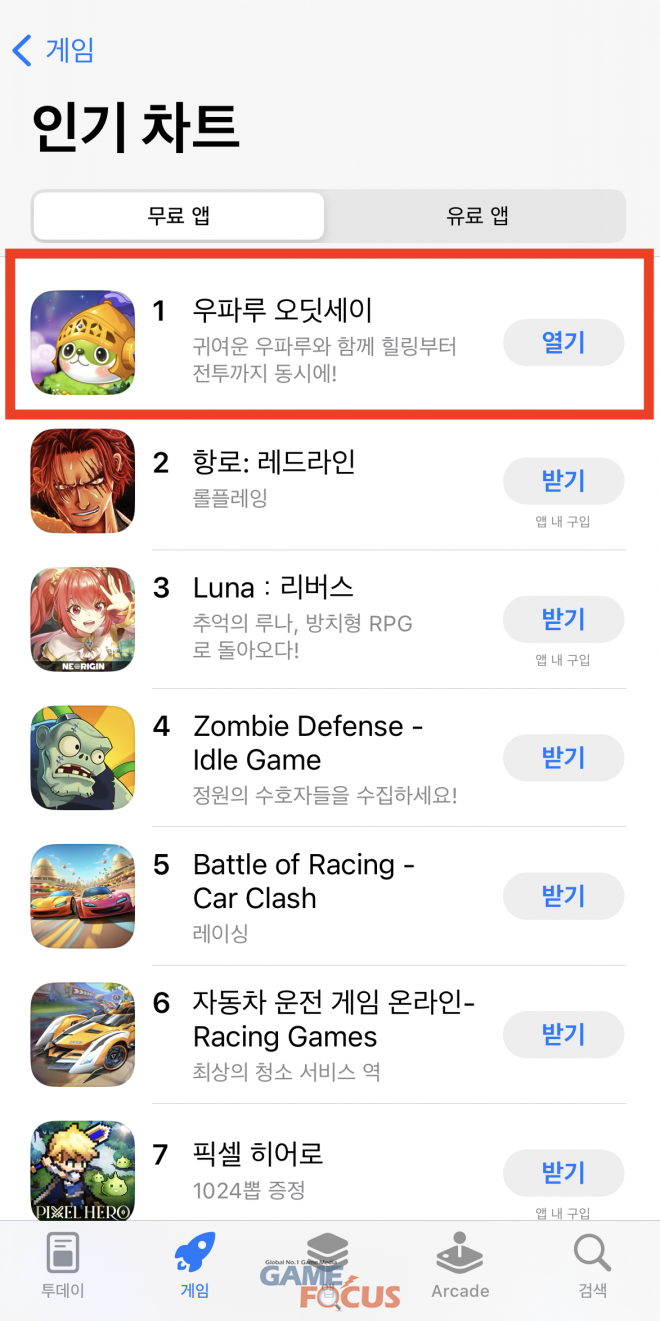This screenshot has width=660, height=1321.
Task: Tap 받기 for Luna : 리버스
Action: (563, 620)
